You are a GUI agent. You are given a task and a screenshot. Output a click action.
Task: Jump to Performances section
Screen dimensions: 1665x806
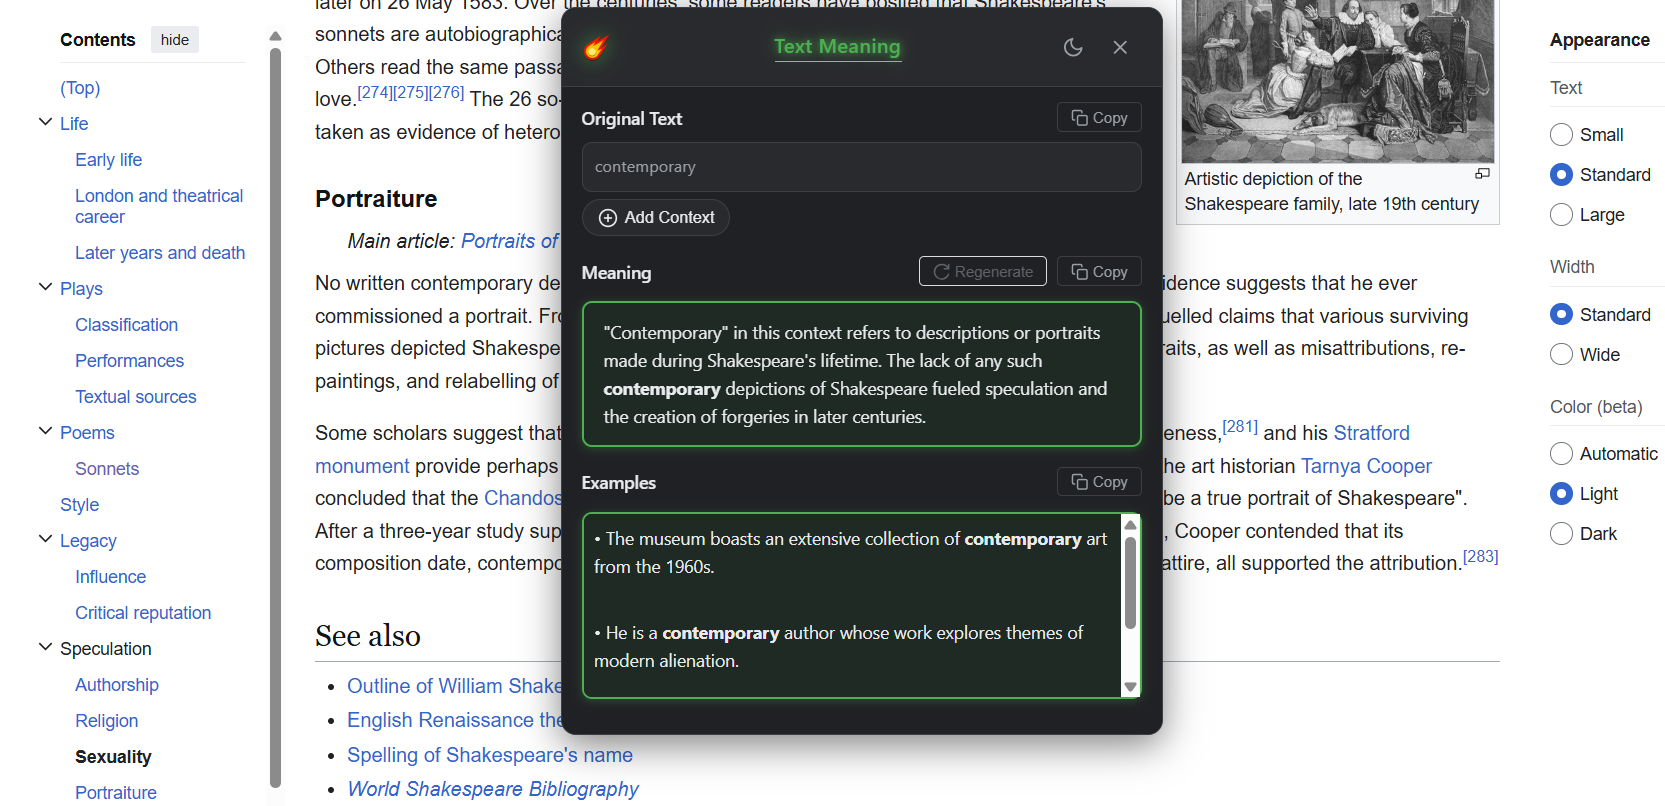coord(129,361)
